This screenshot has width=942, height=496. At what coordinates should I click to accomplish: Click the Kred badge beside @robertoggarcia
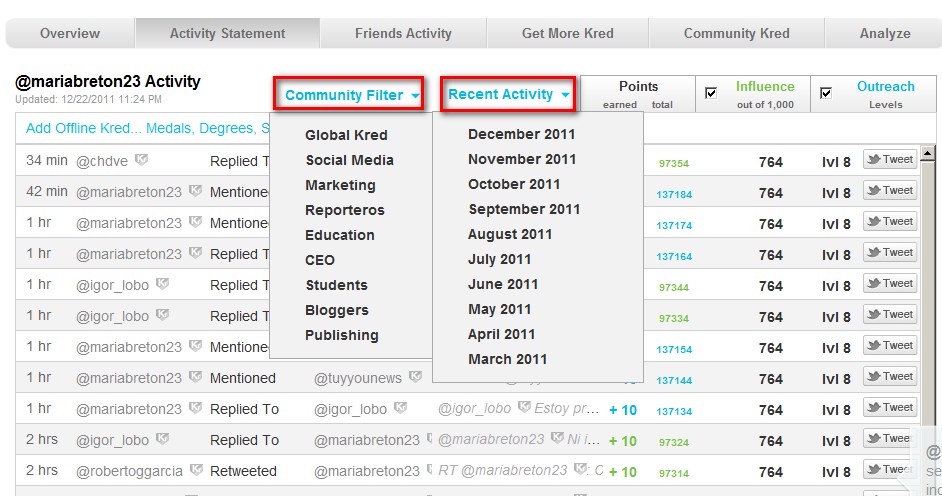[x=196, y=470]
